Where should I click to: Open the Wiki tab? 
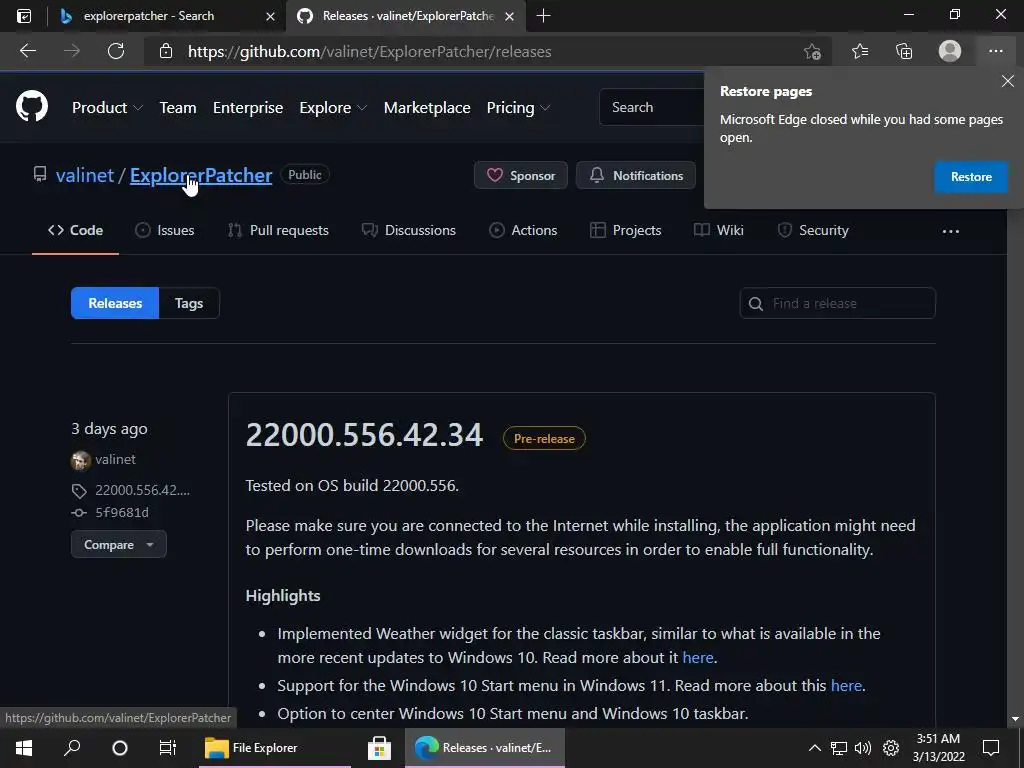718,230
